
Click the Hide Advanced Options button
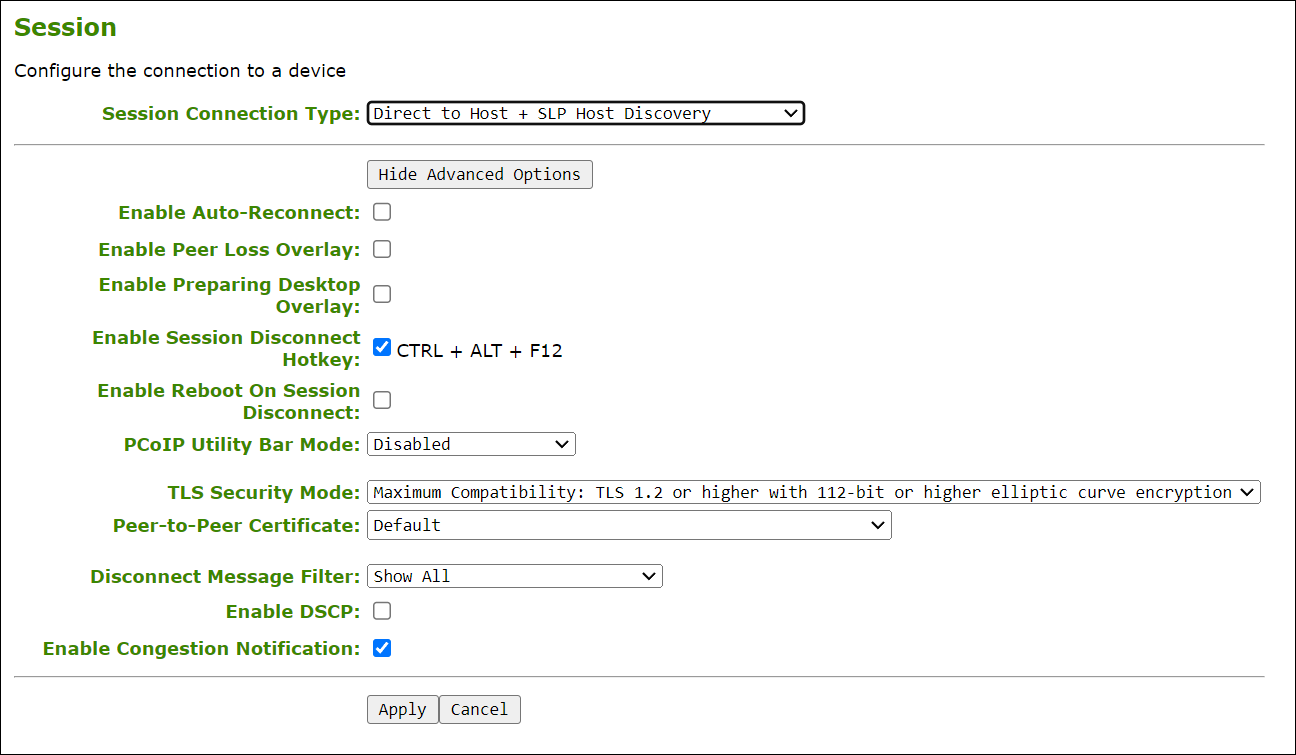[480, 174]
